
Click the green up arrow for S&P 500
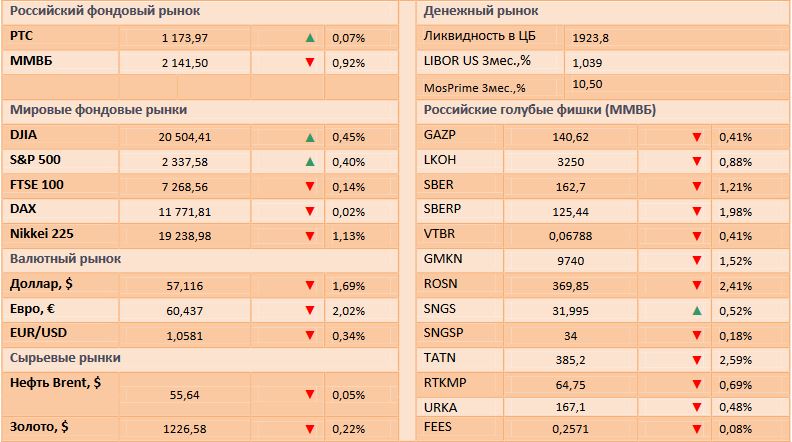point(311,161)
